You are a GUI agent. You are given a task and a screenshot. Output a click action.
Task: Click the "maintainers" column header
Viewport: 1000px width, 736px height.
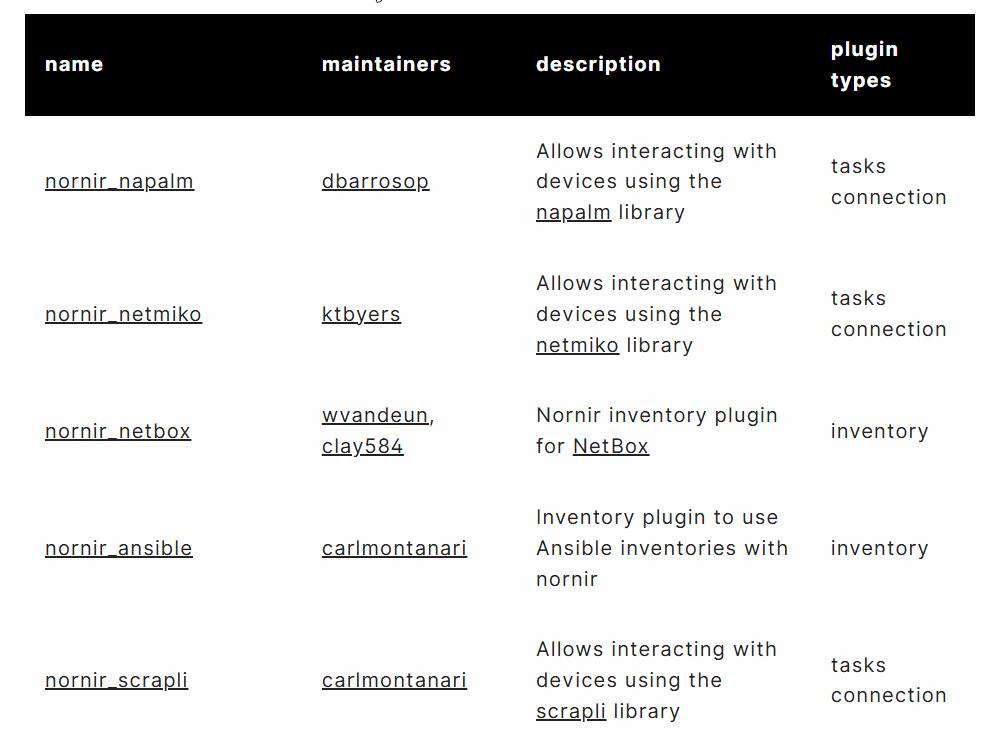(386, 64)
